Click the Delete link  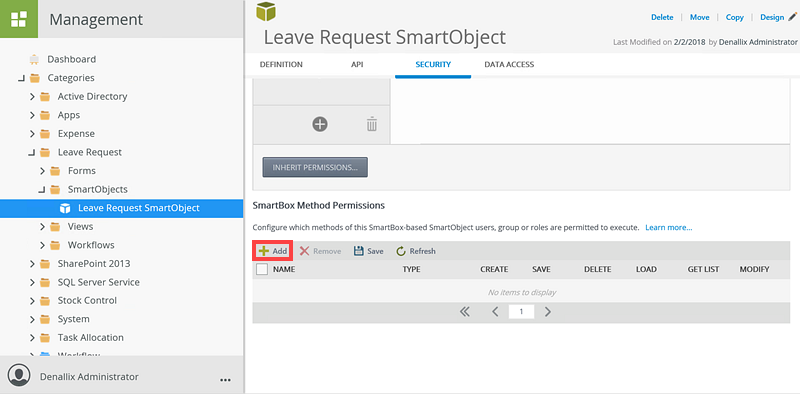point(662,17)
